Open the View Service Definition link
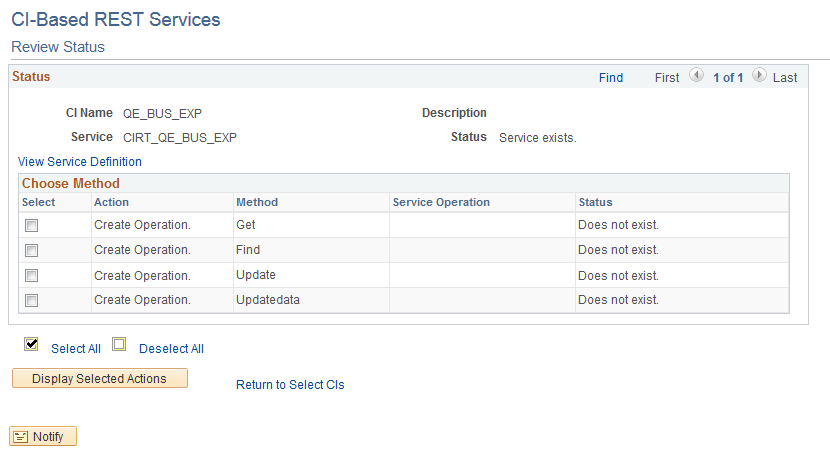 coord(80,161)
